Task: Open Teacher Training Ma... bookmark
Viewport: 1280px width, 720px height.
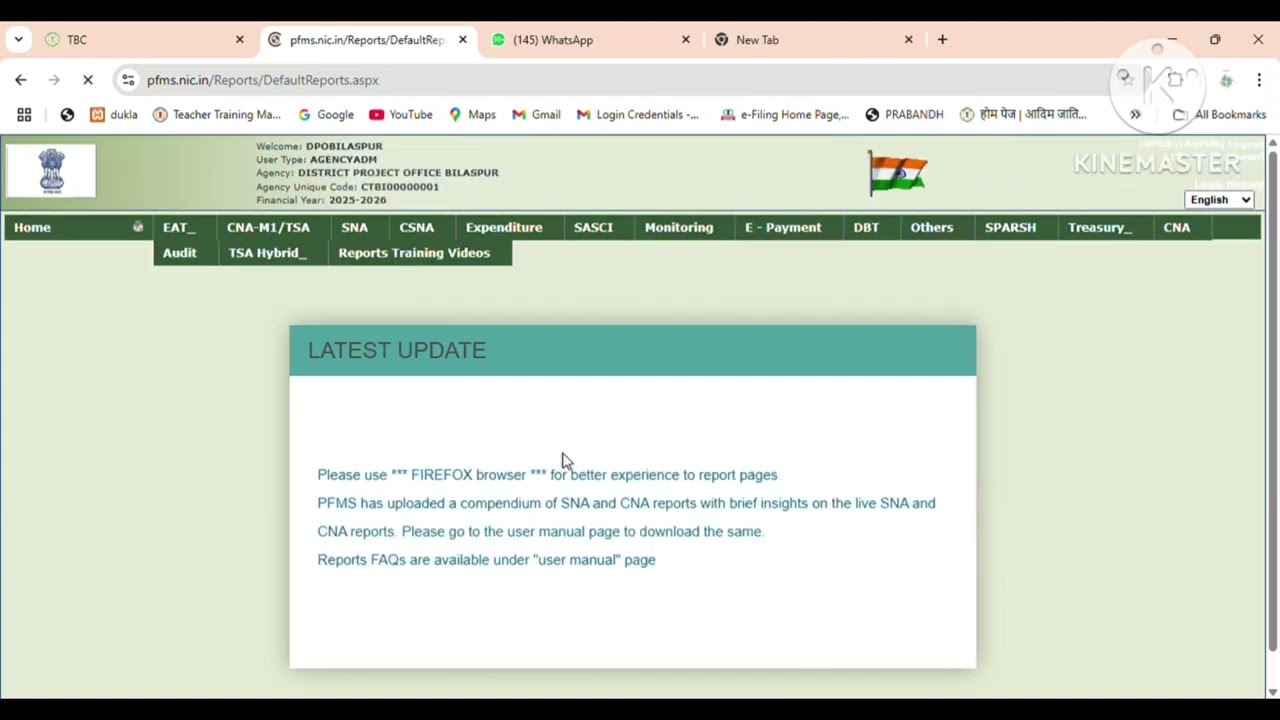Action: click(217, 115)
